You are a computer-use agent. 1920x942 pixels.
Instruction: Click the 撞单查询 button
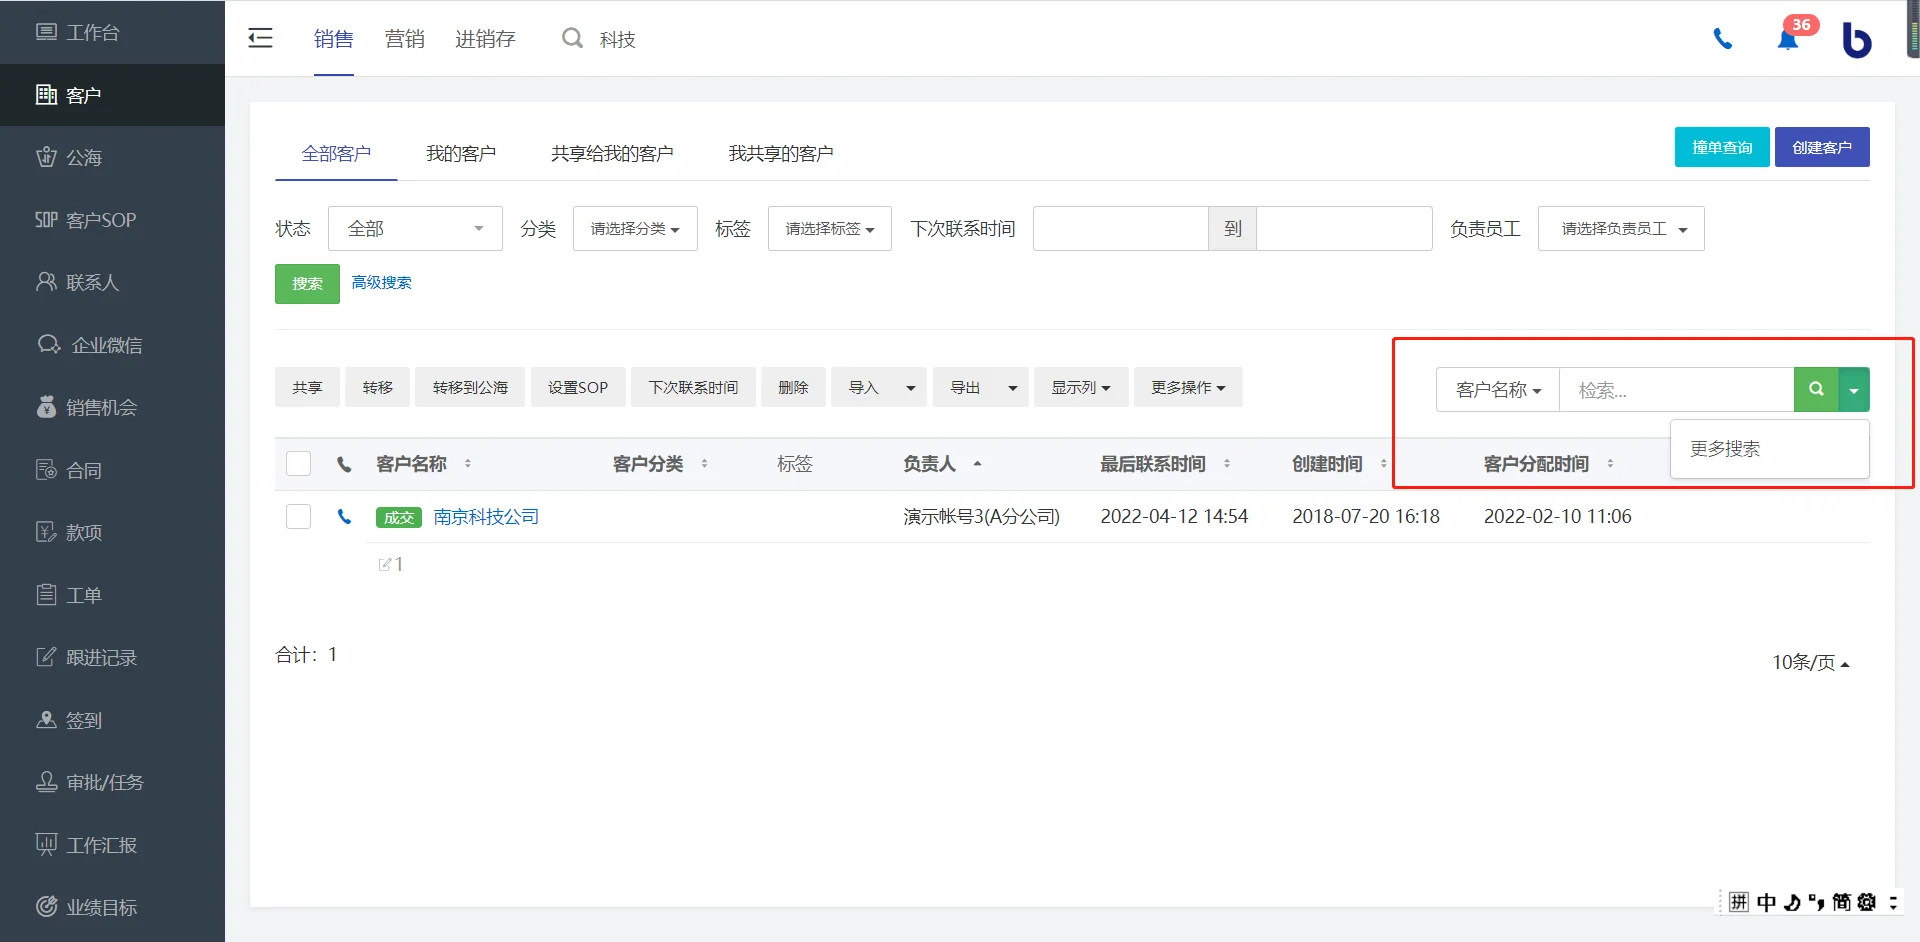pyautogui.click(x=1722, y=147)
